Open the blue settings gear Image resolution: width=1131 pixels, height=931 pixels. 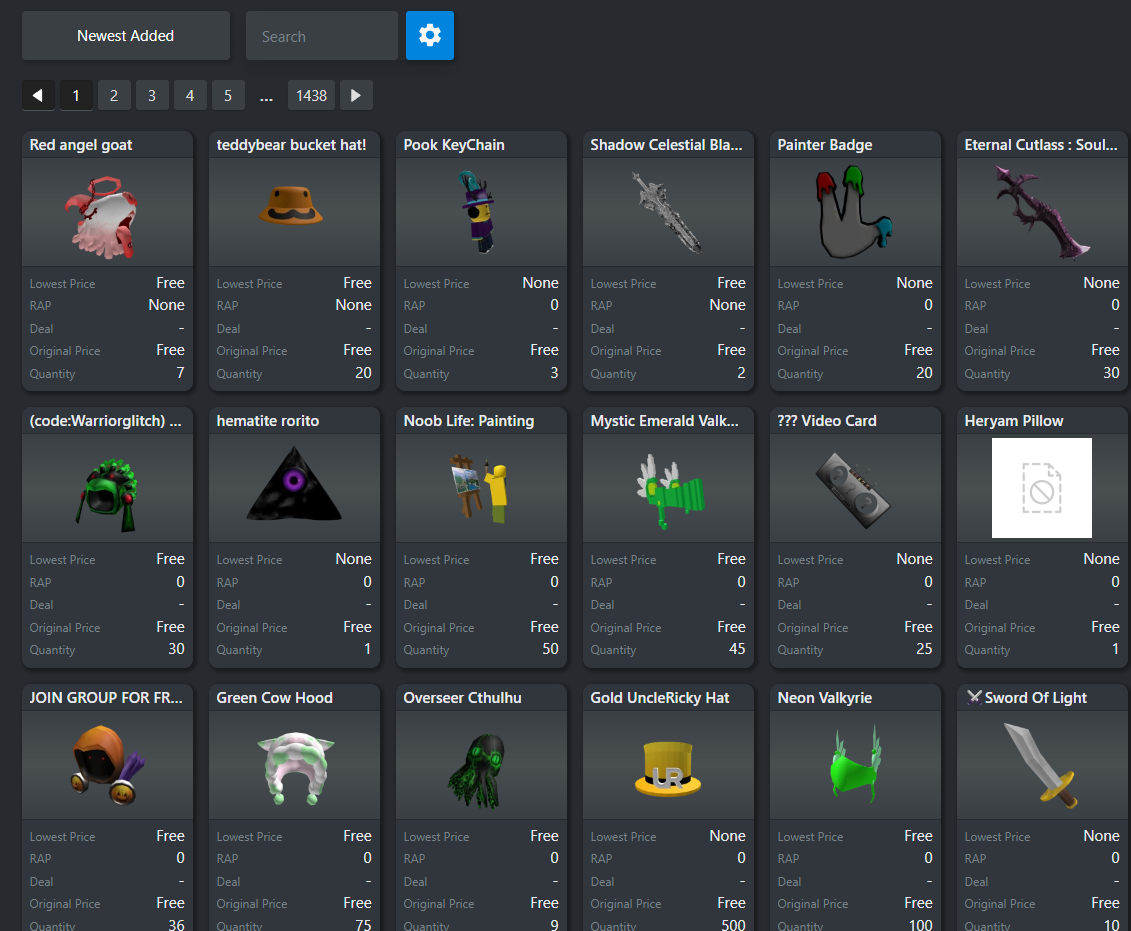coord(430,35)
